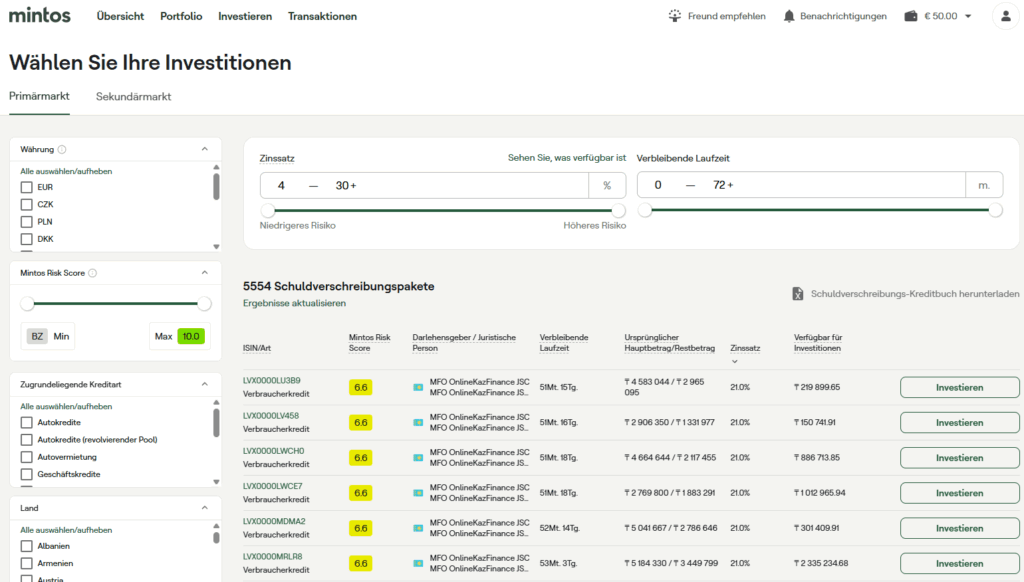This screenshot has width=1024, height=582.
Task: Tick the Autokredite checkbox
Action: tap(27, 423)
